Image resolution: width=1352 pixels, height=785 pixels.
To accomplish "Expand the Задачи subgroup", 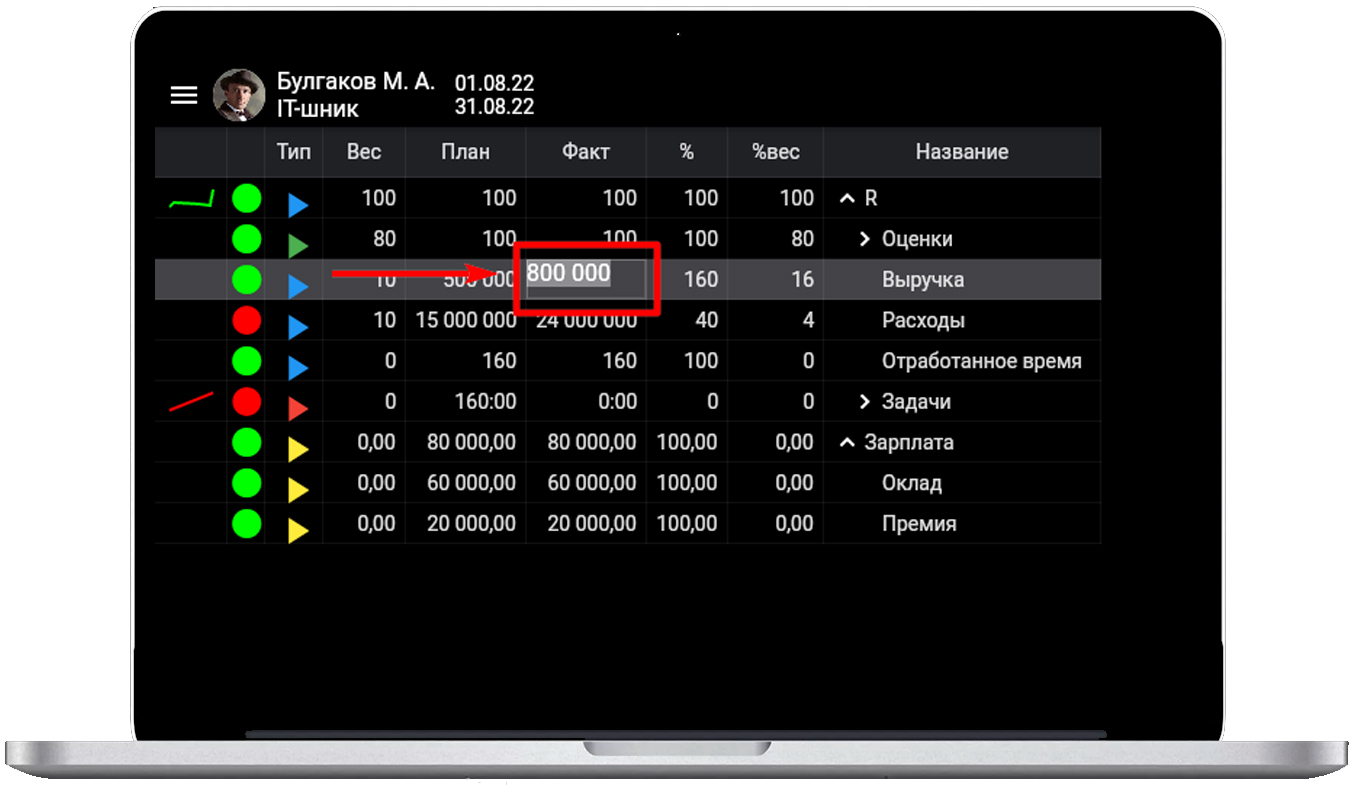I will tap(866, 402).
